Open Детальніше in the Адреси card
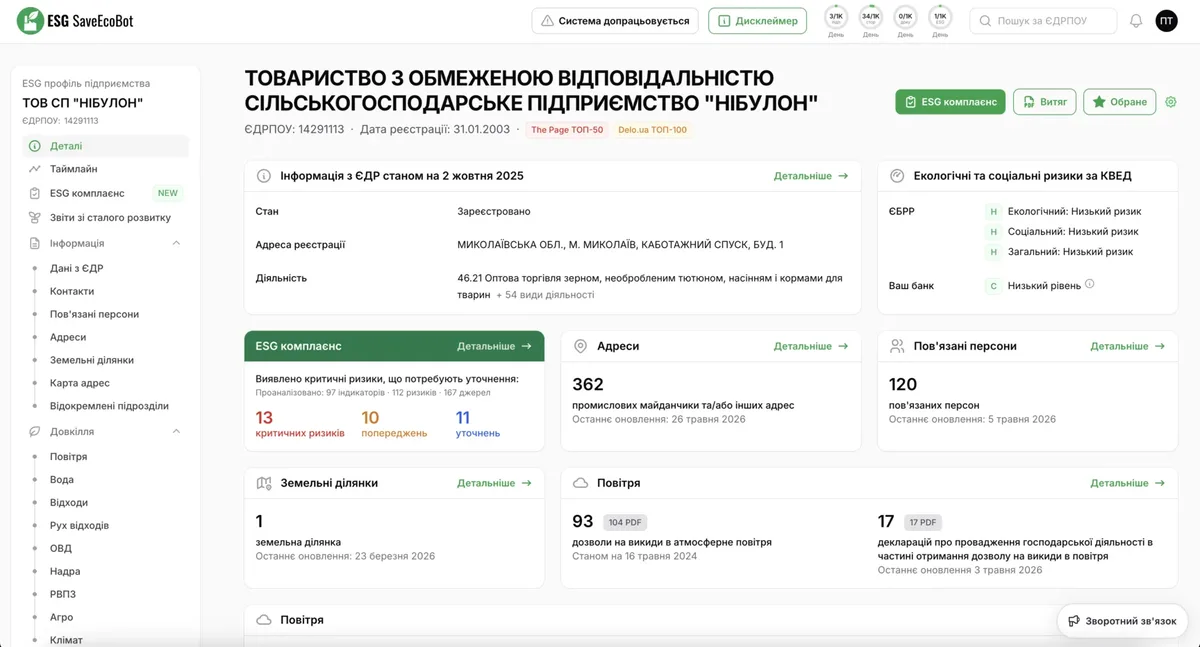Image resolution: width=1200 pixels, height=647 pixels. pyautogui.click(x=811, y=346)
